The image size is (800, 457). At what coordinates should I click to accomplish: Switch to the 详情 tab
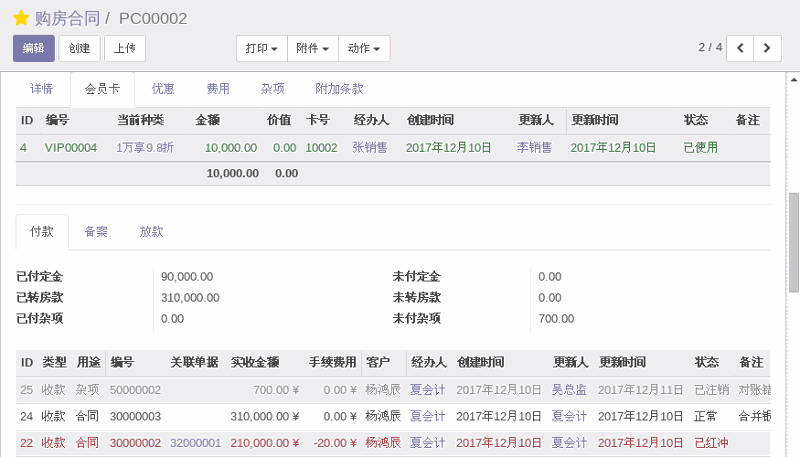(x=42, y=89)
